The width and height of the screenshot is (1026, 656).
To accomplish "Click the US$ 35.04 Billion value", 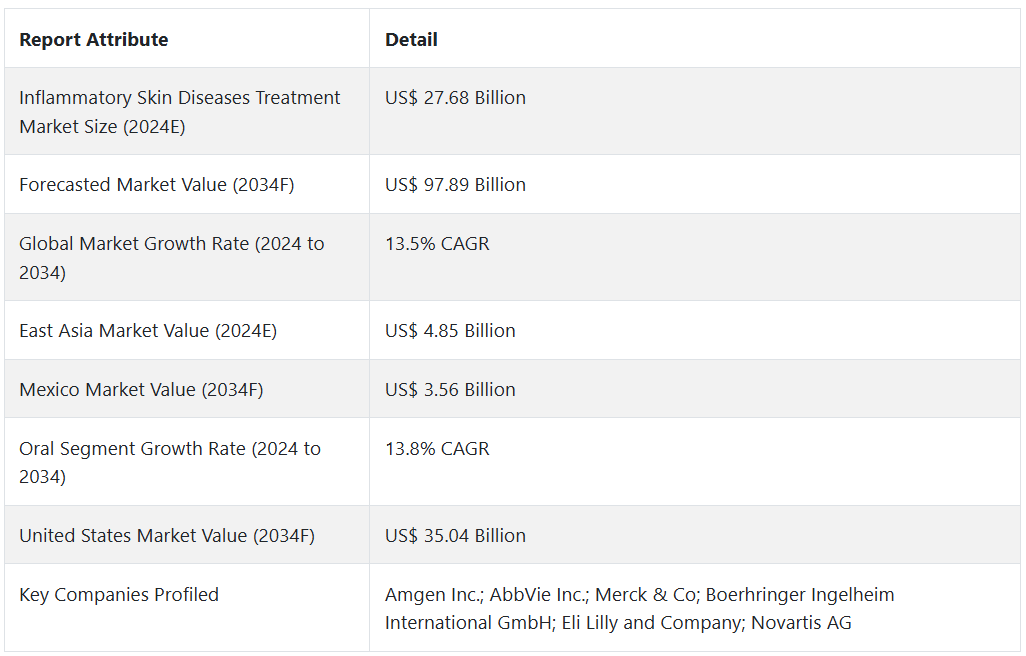I will click(455, 536).
